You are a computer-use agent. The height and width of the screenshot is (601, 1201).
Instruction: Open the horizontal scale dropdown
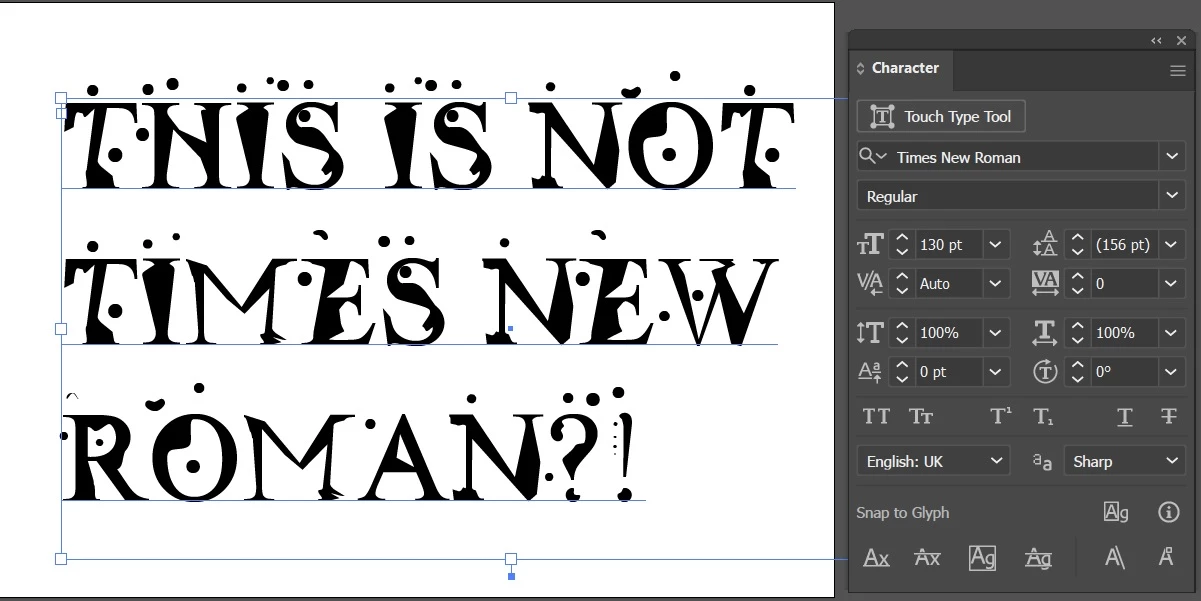[1171, 332]
